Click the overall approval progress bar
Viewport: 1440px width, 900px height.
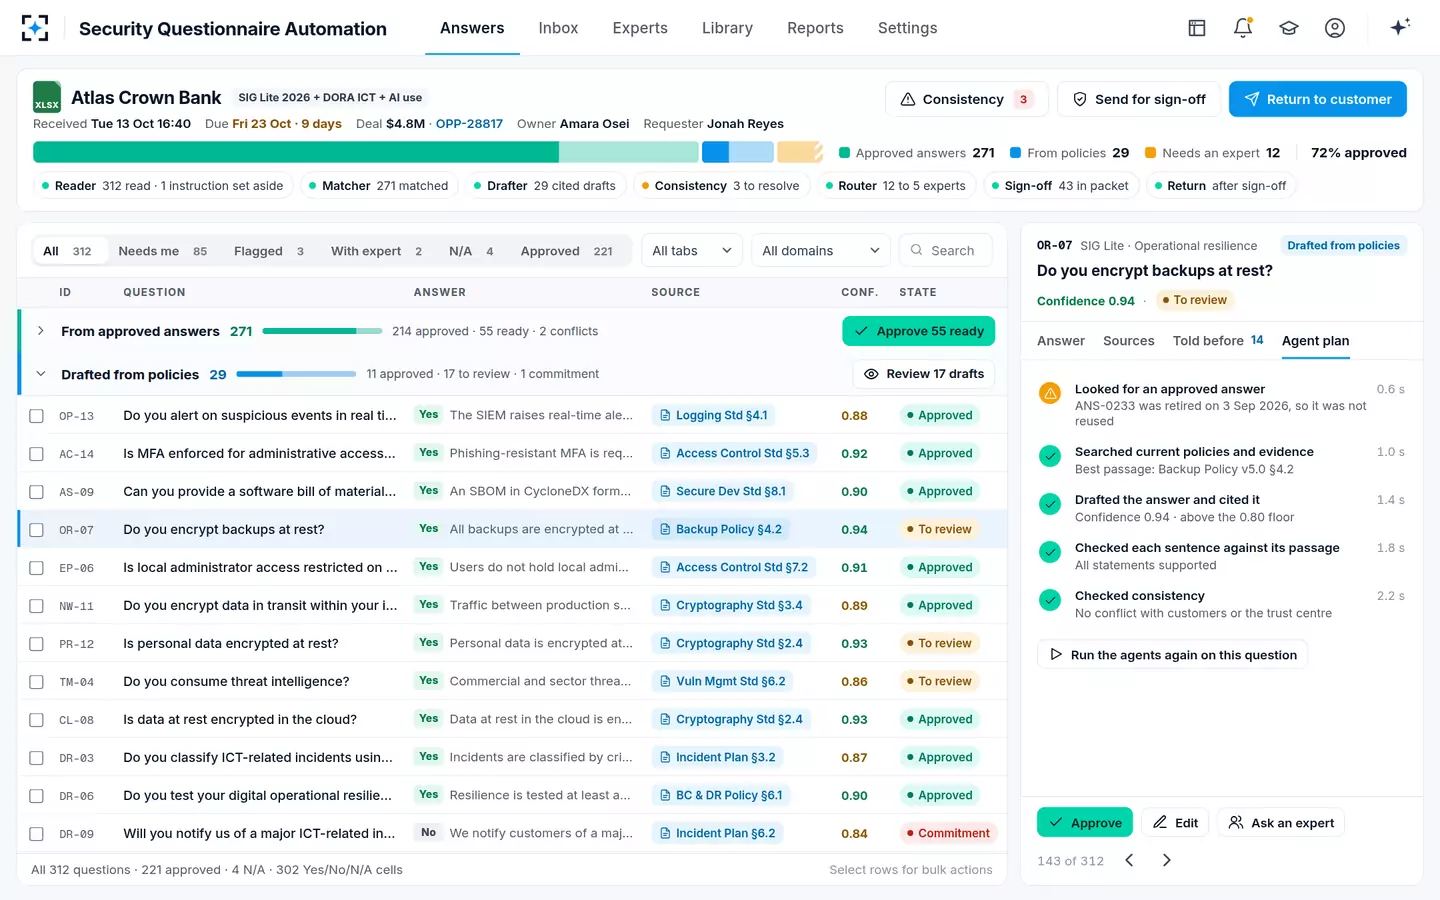click(x=427, y=152)
